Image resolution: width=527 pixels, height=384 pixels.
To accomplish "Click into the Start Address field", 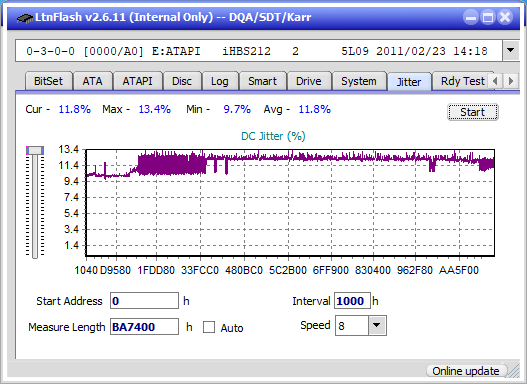I will pos(145,301).
